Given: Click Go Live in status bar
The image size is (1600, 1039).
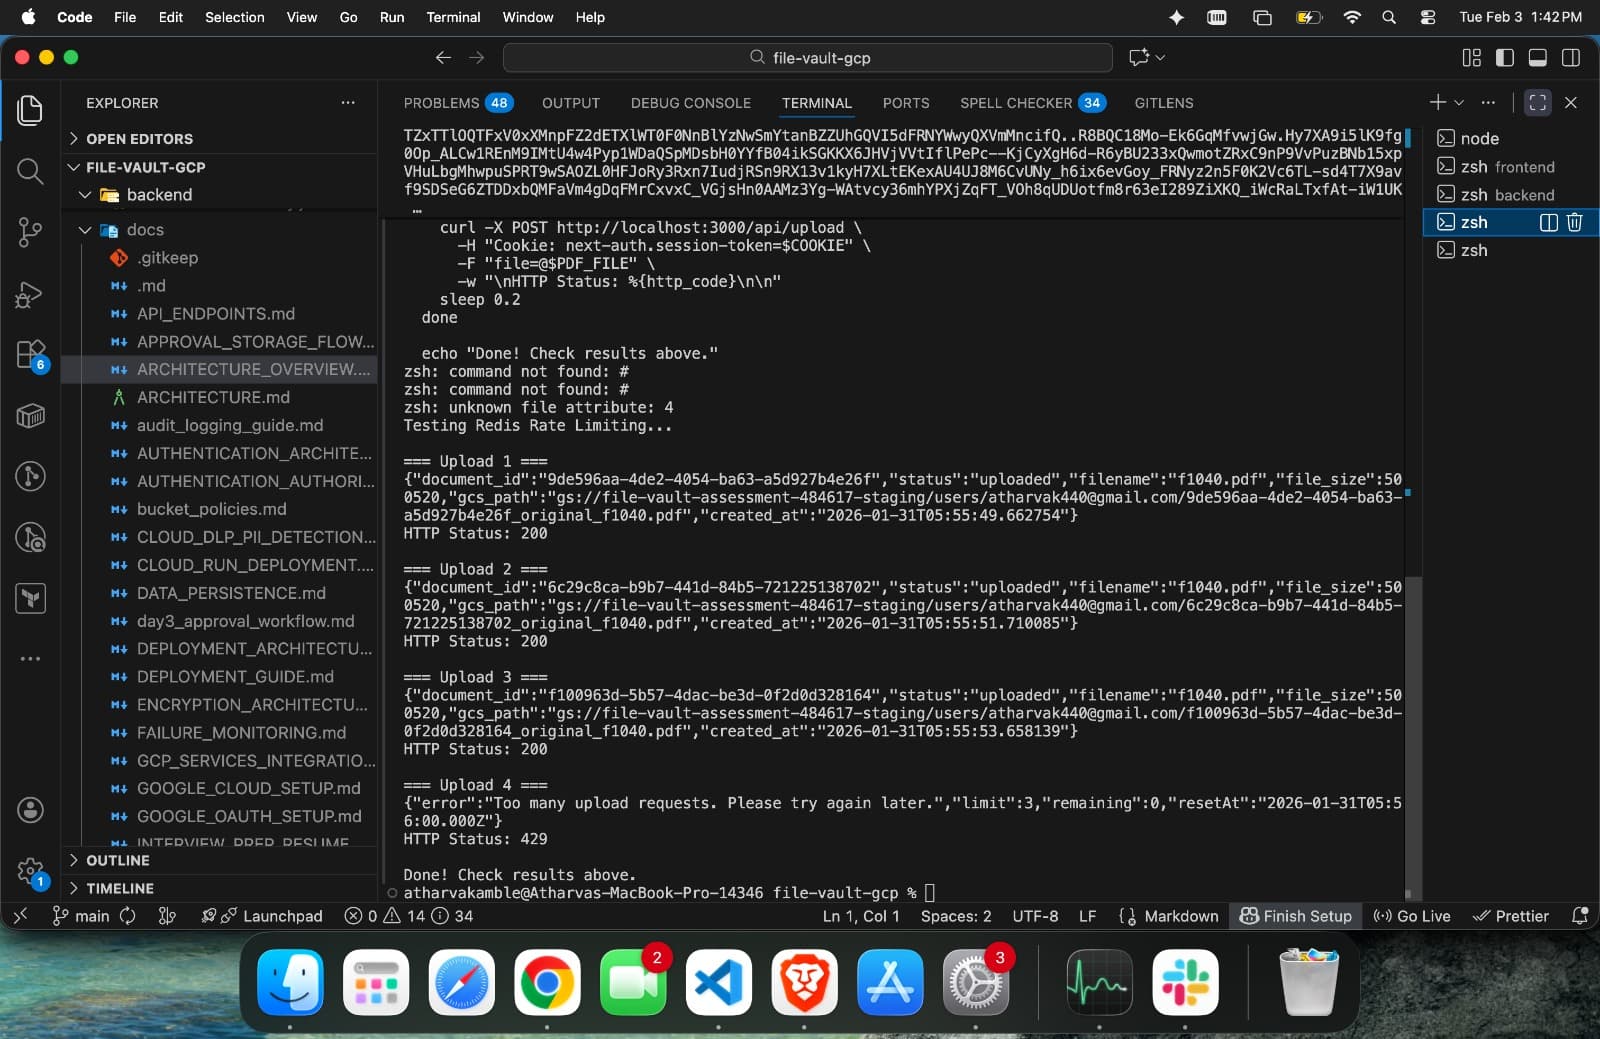Looking at the screenshot, I should click(1412, 916).
